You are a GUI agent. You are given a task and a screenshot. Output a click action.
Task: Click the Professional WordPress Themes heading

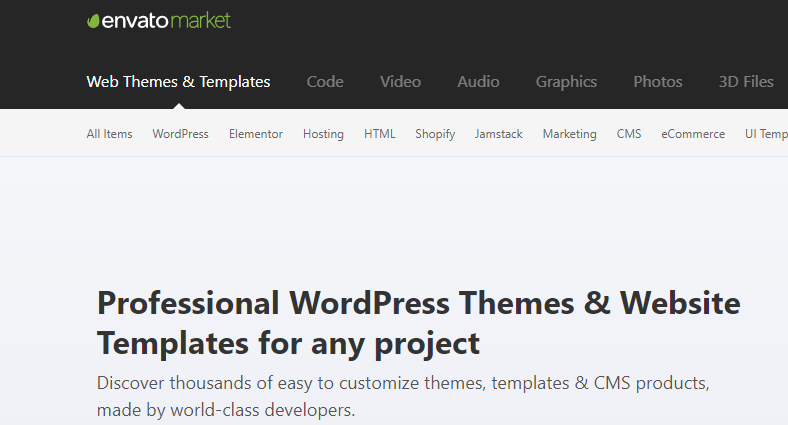point(419,324)
